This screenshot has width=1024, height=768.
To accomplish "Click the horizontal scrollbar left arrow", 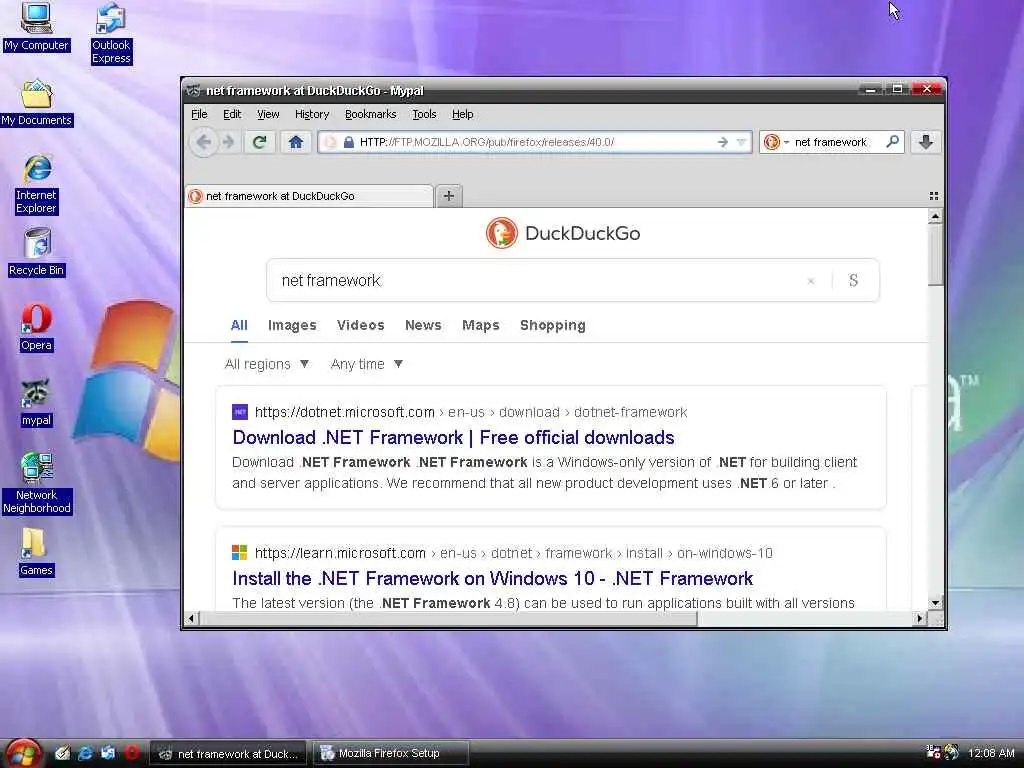I will point(191,618).
